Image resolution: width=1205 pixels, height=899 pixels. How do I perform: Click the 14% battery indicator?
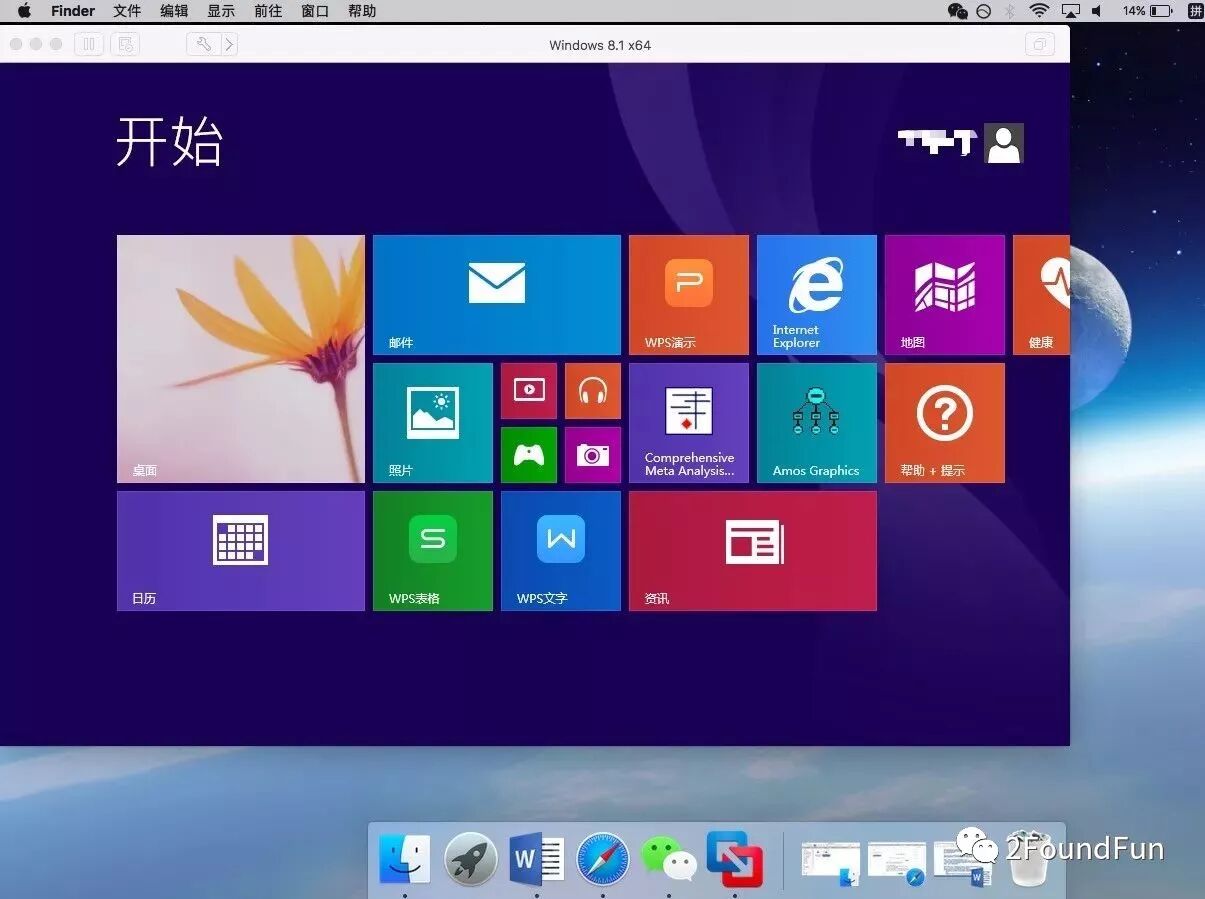point(1146,11)
